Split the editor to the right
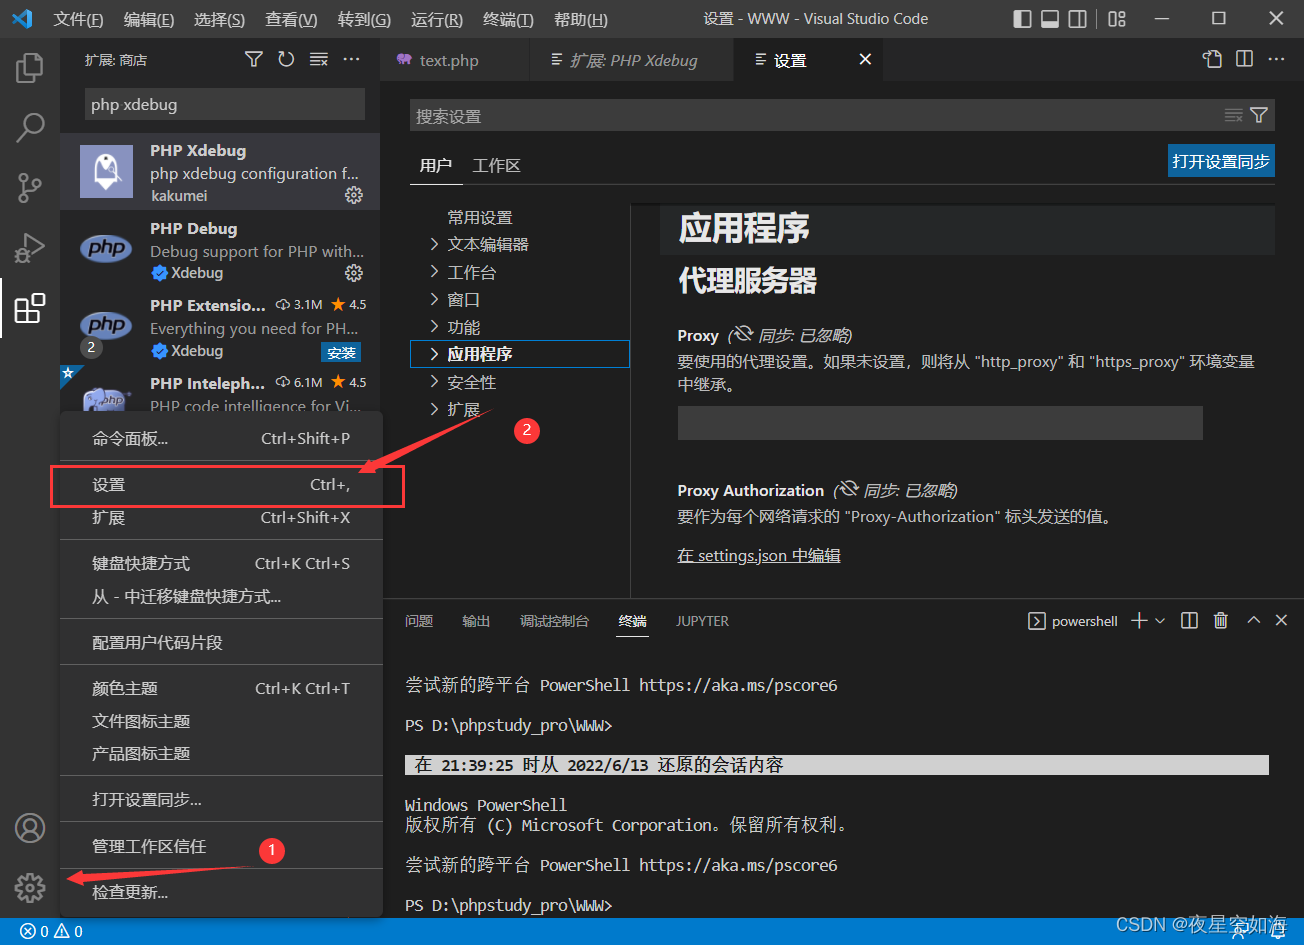 pos(1244,60)
